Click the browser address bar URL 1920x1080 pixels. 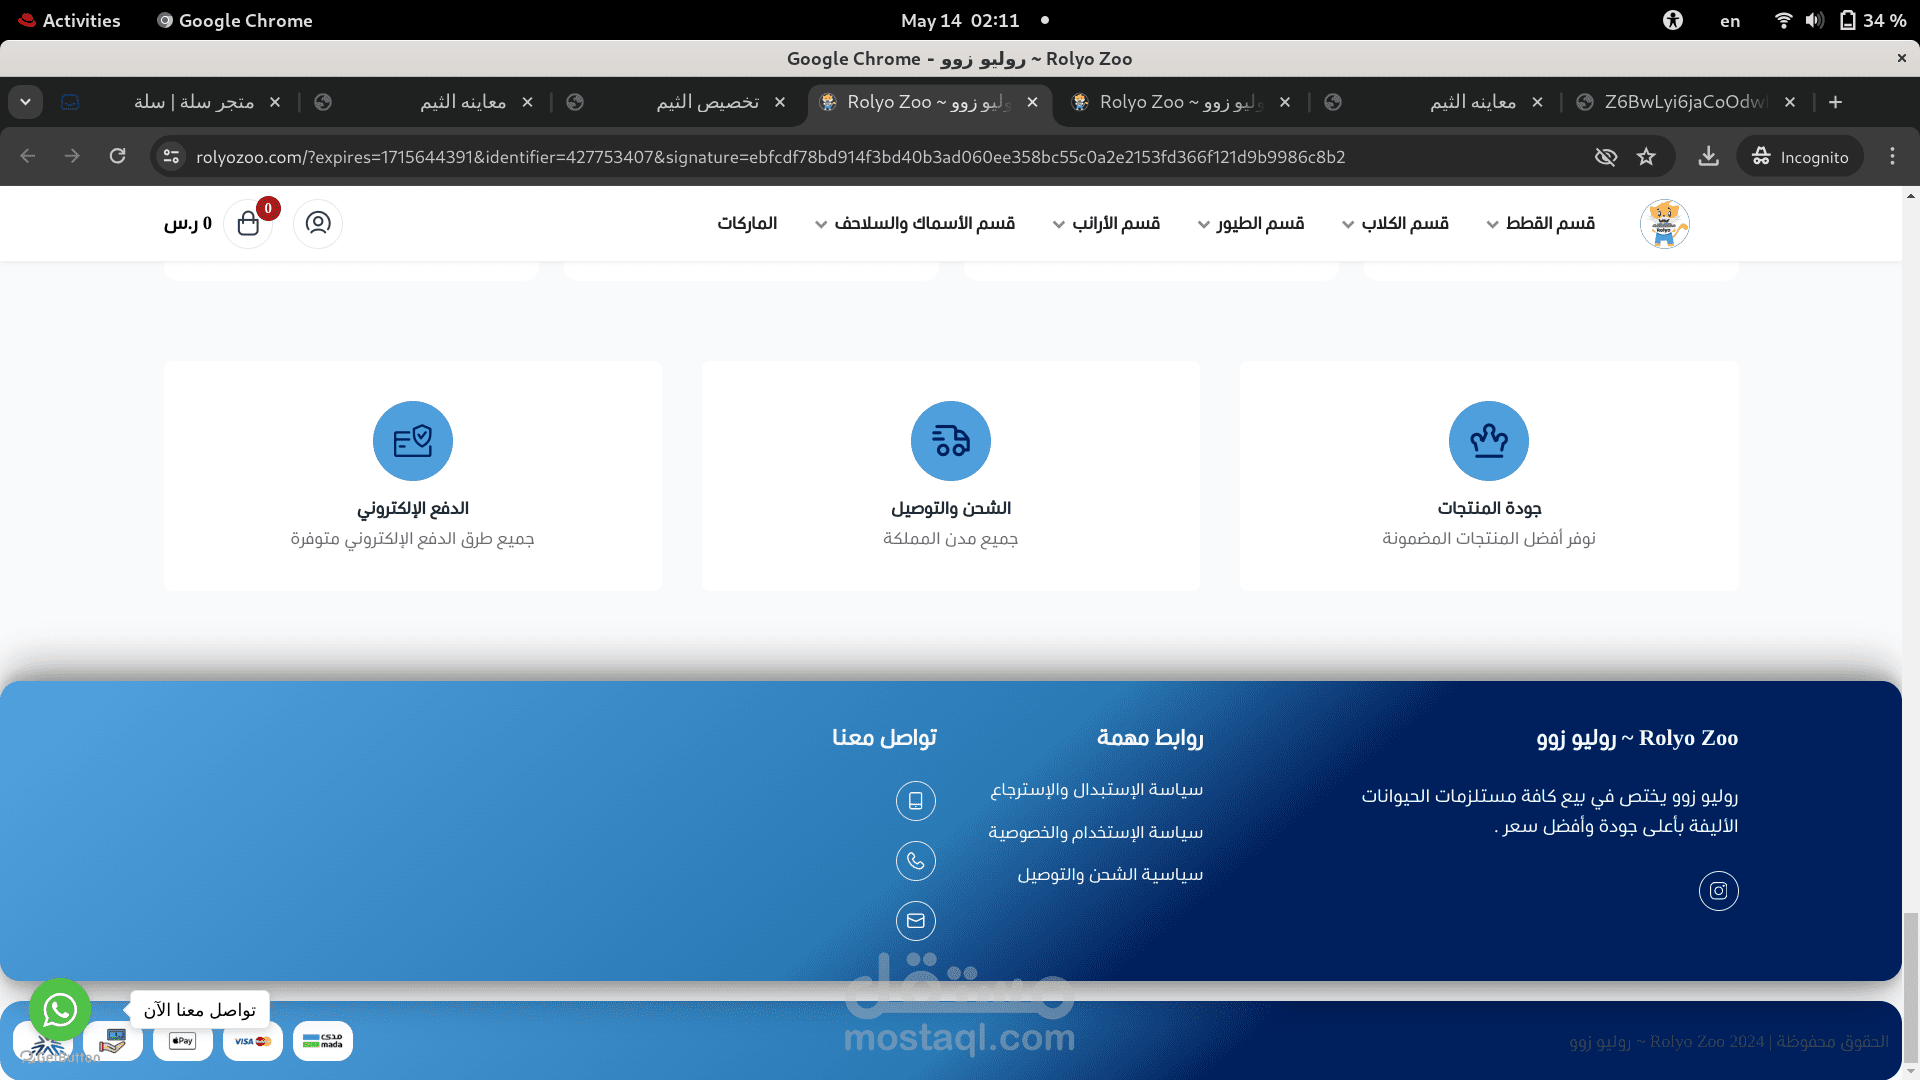tap(770, 157)
